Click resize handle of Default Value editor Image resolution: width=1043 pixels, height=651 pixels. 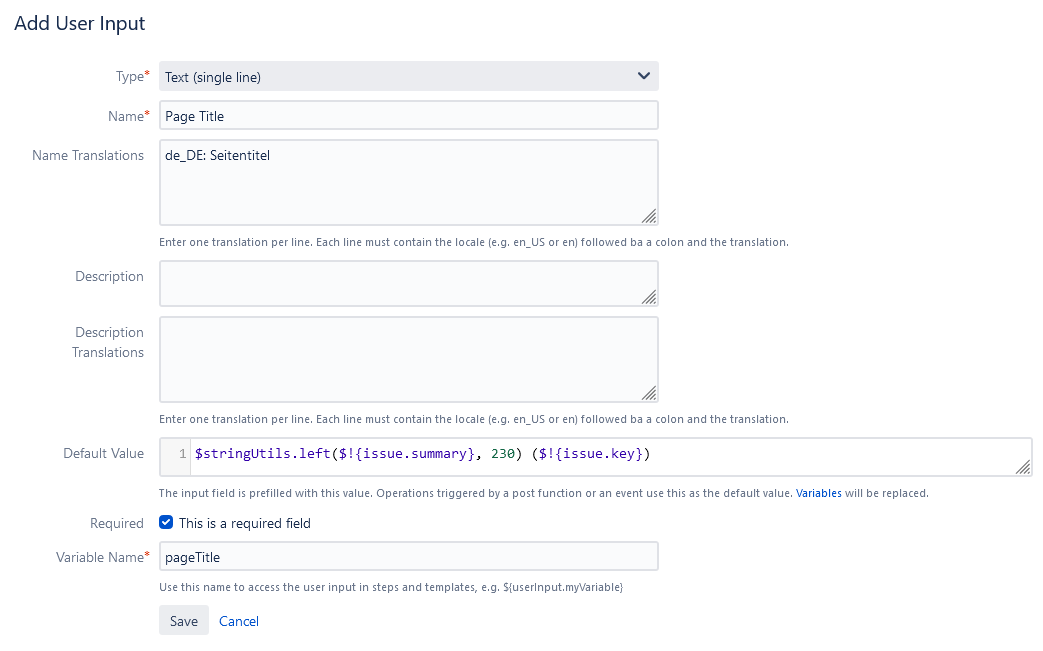tap(1023, 467)
